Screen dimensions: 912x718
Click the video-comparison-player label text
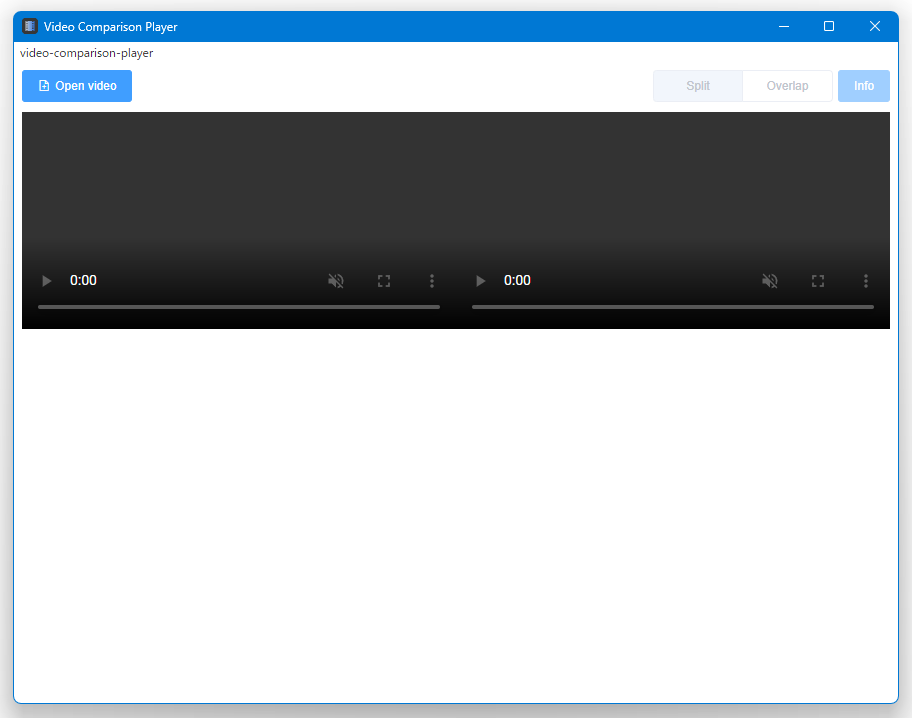(x=87, y=53)
